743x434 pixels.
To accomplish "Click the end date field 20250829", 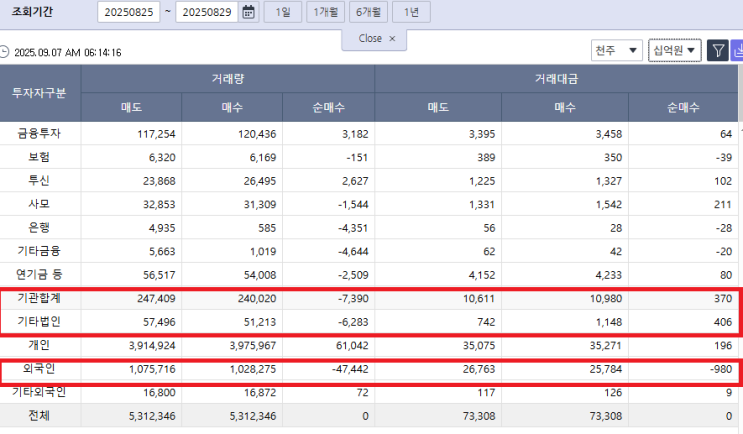I will click(207, 12).
